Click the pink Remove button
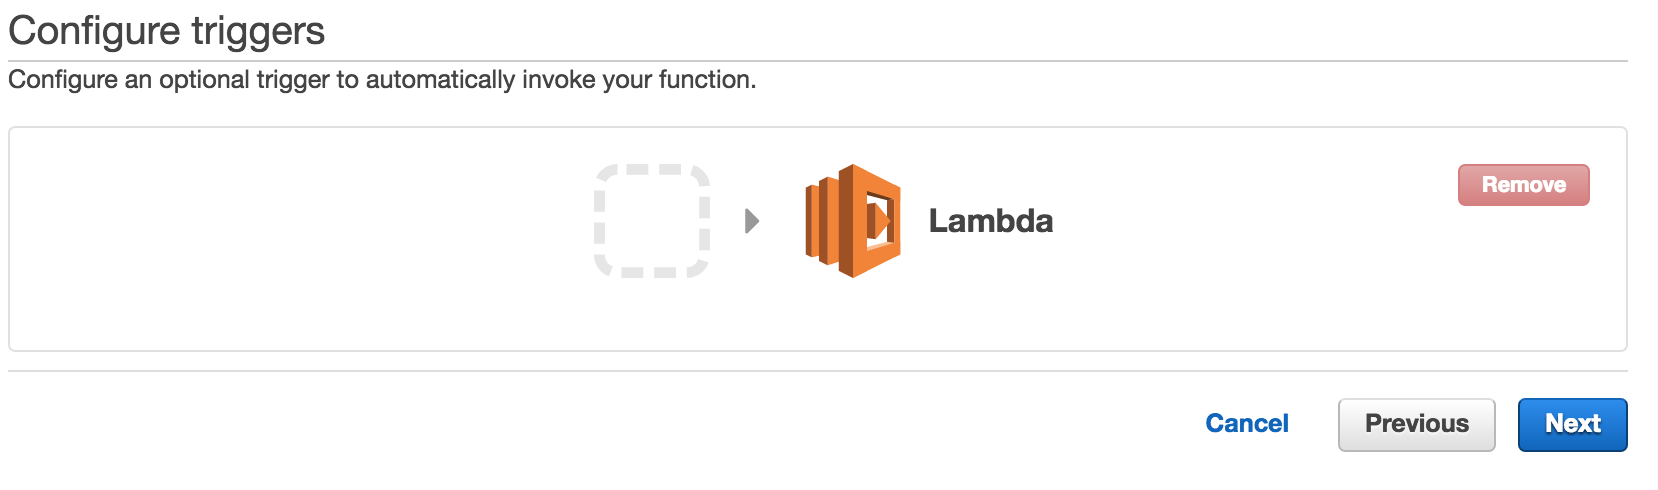The height and width of the screenshot is (490, 1658). [1523, 185]
